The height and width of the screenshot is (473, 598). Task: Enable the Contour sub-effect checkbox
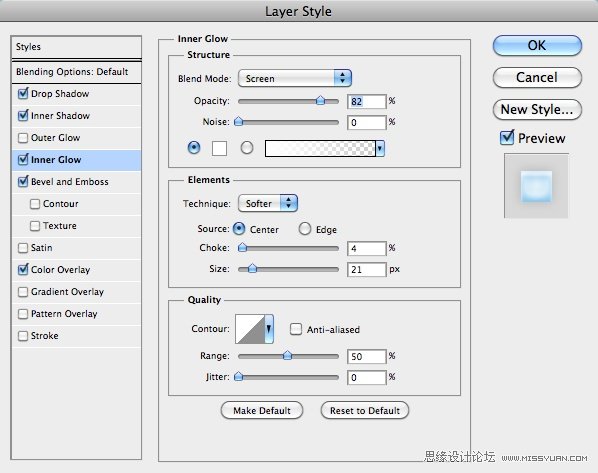coord(35,204)
